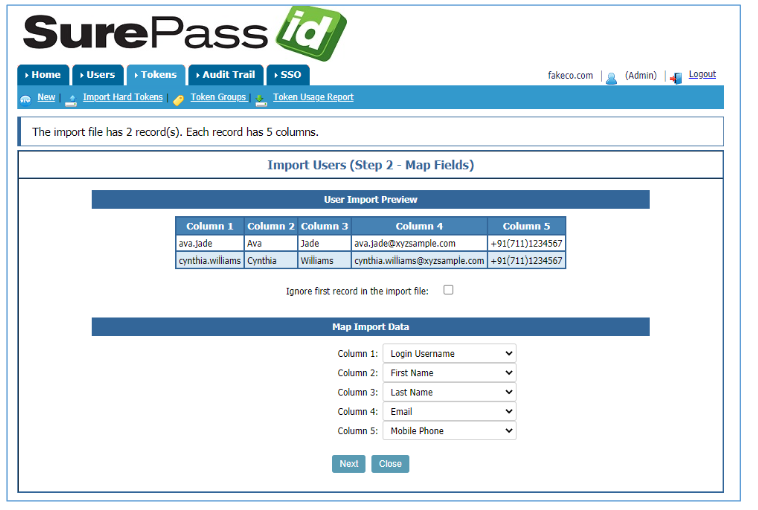Check Ignore first record in import file
Image resolution: width=758 pixels, height=510 pixels.
pyautogui.click(x=448, y=290)
